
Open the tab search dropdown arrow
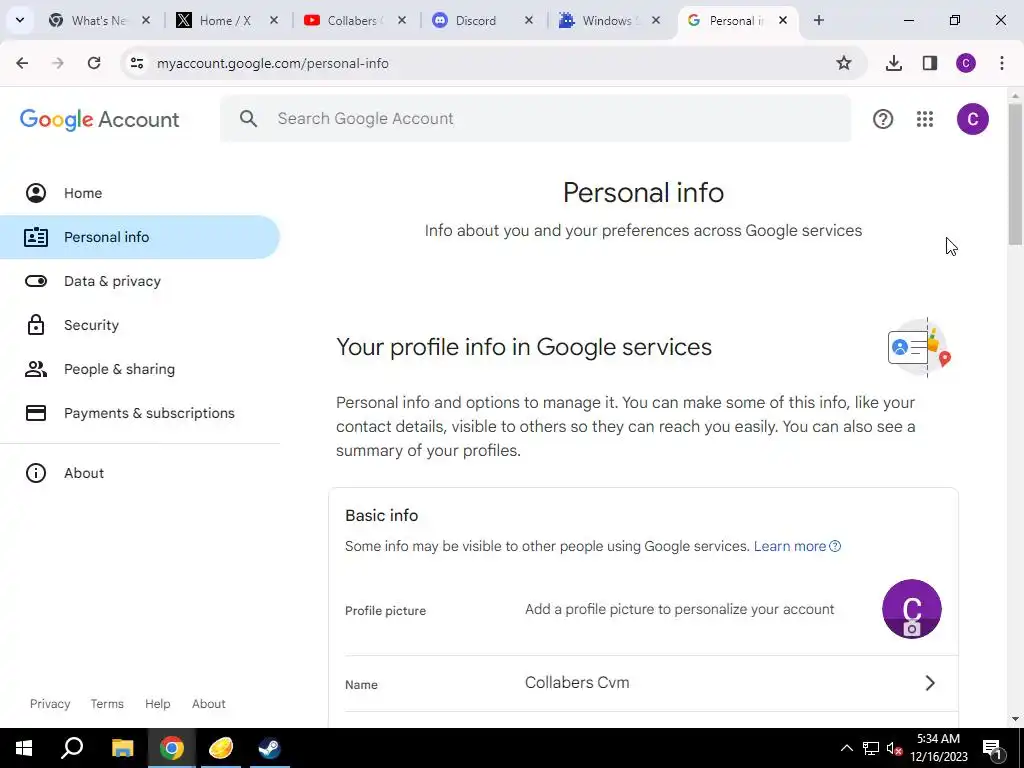click(20, 20)
